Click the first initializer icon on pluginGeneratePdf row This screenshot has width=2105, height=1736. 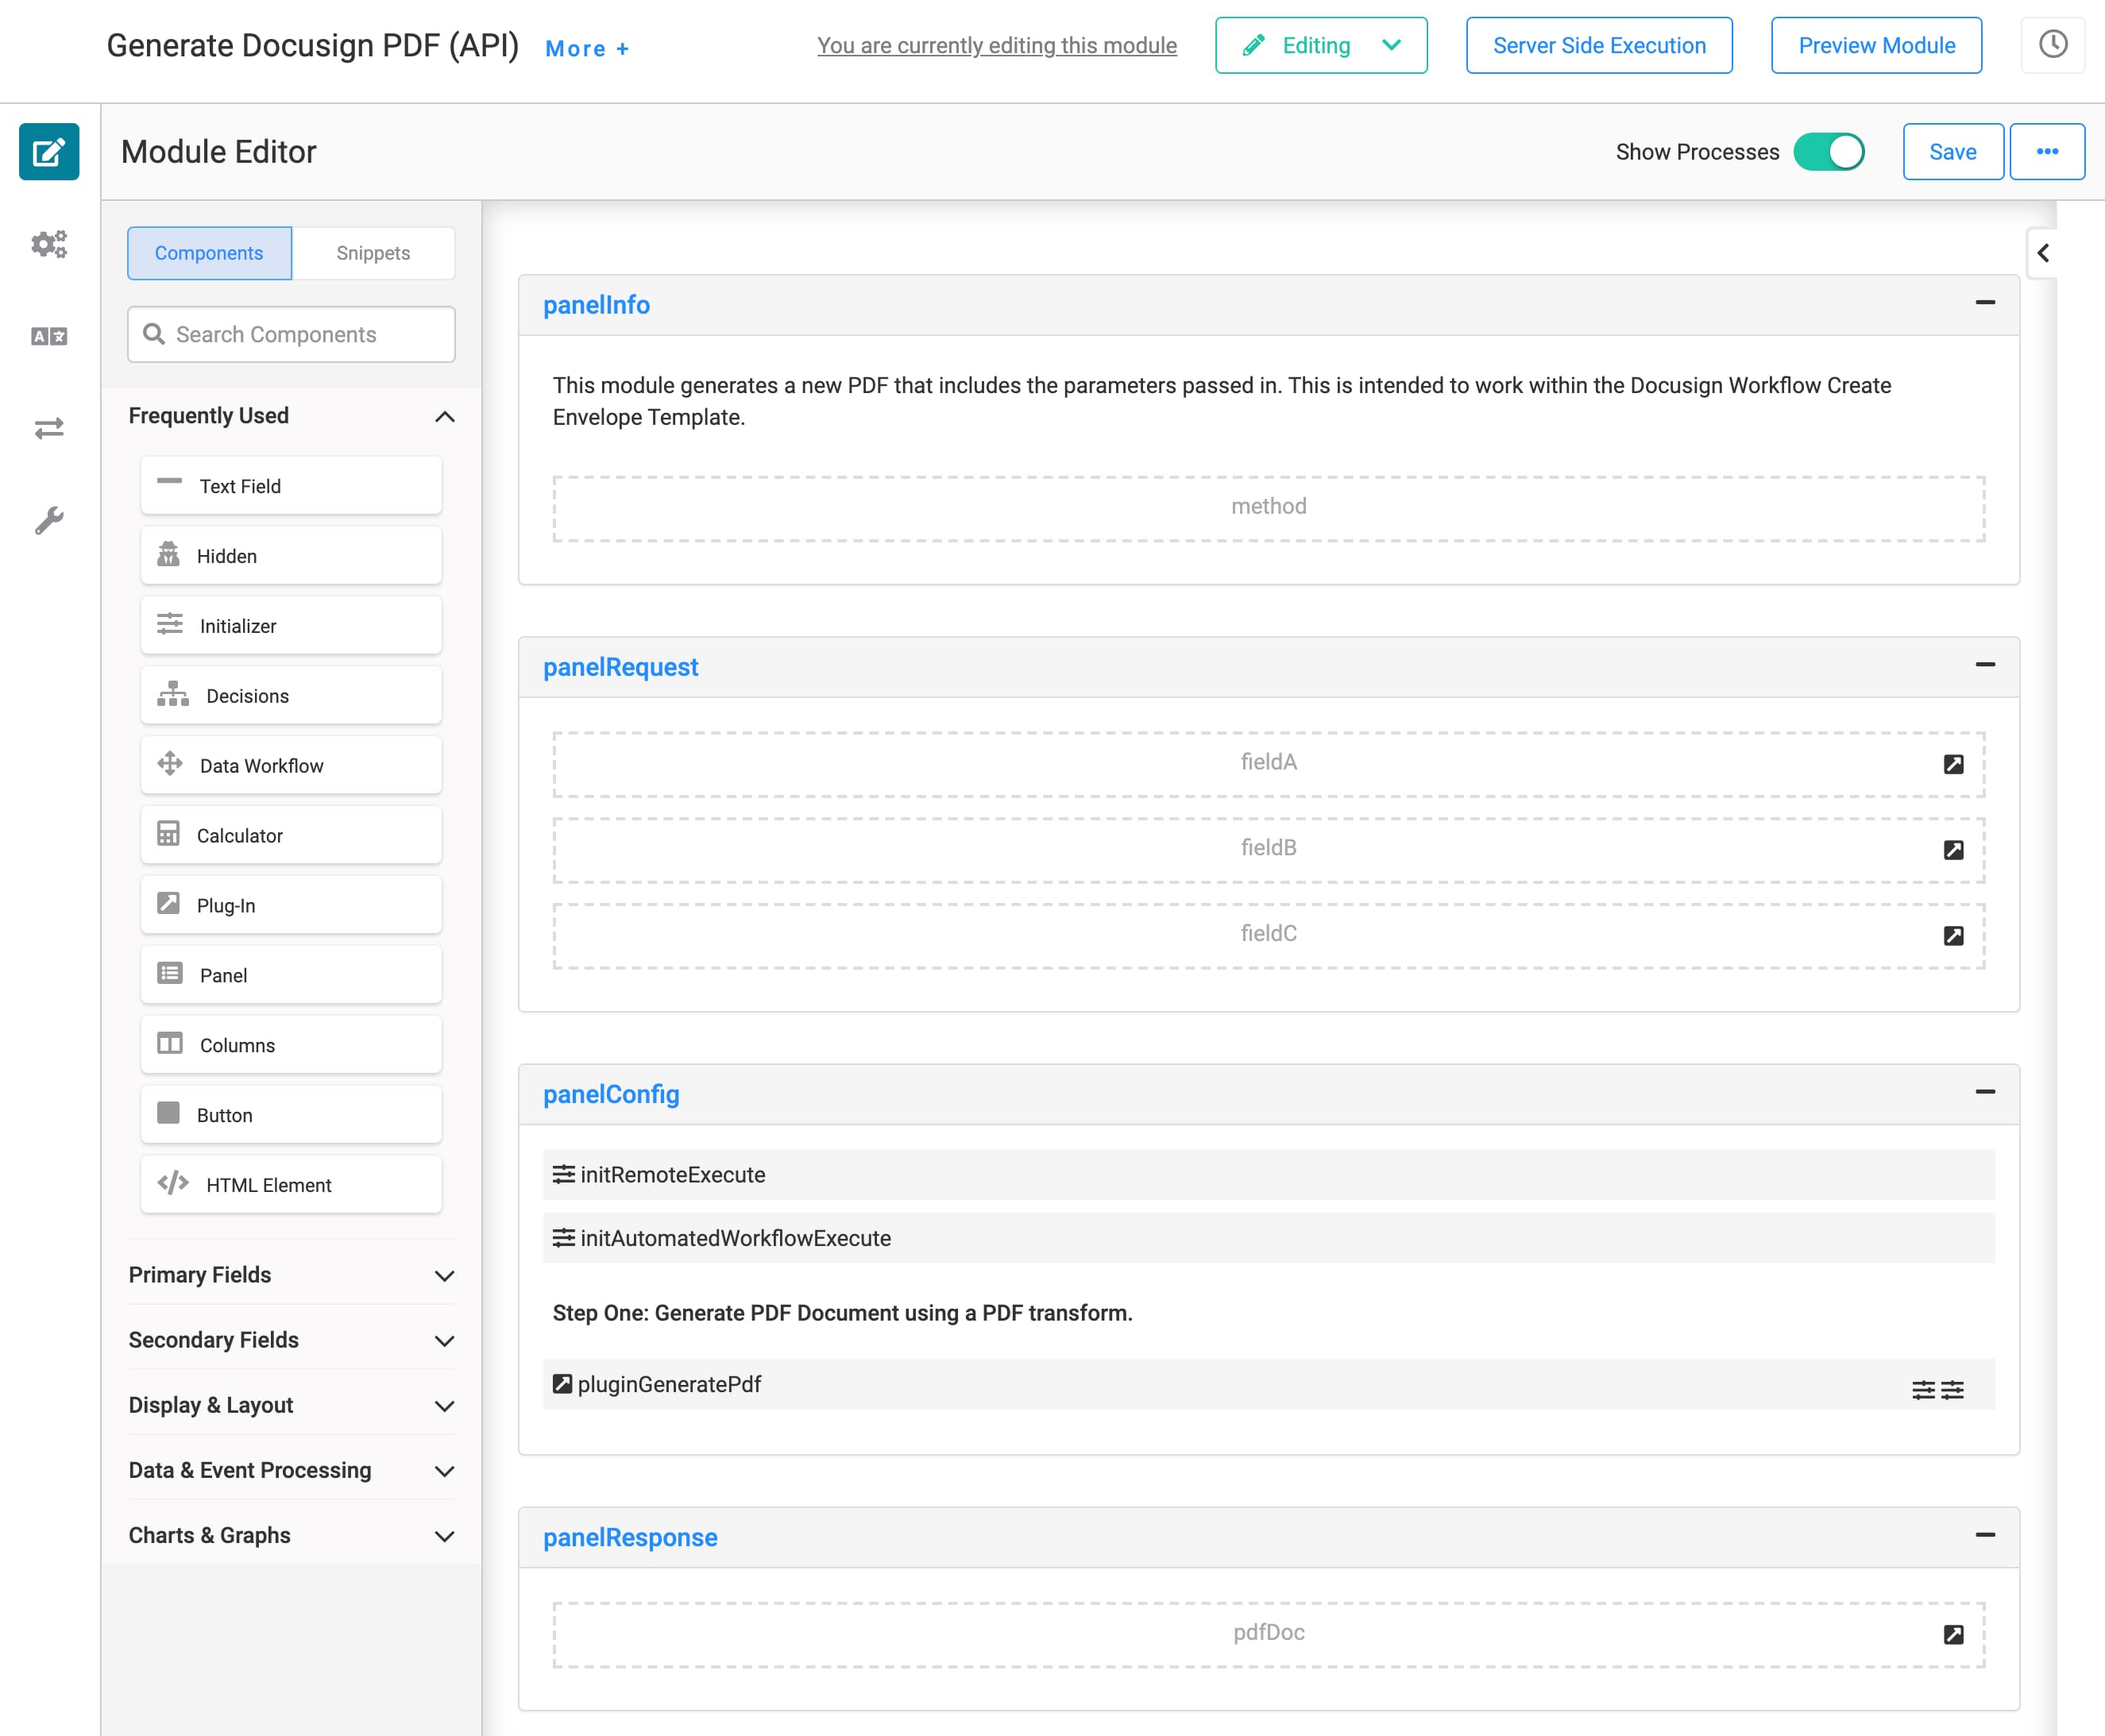pyautogui.click(x=1923, y=1390)
